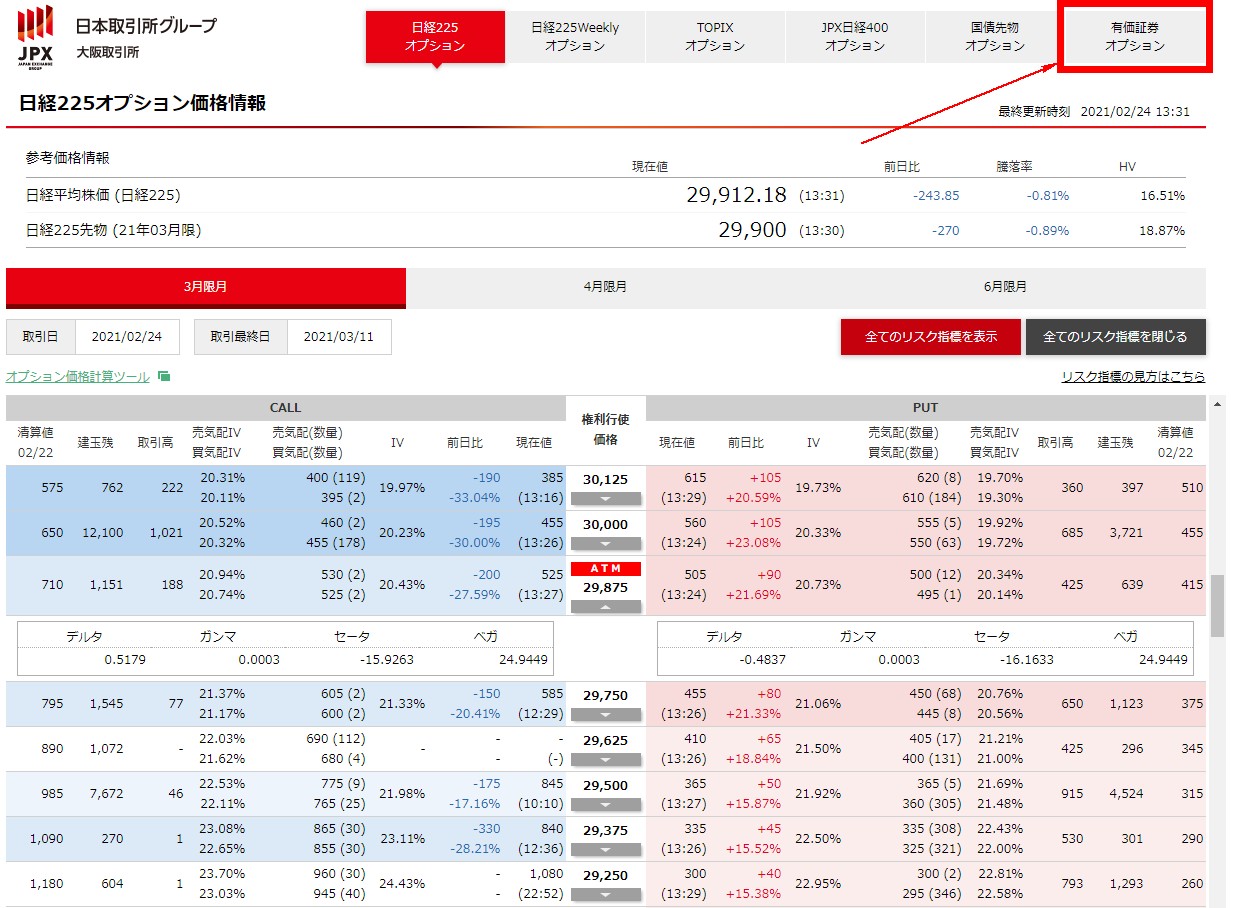Click the option table's vertical scrollbar thumb
The height and width of the screenshot is (908, 1239).
coord(1217,605)
